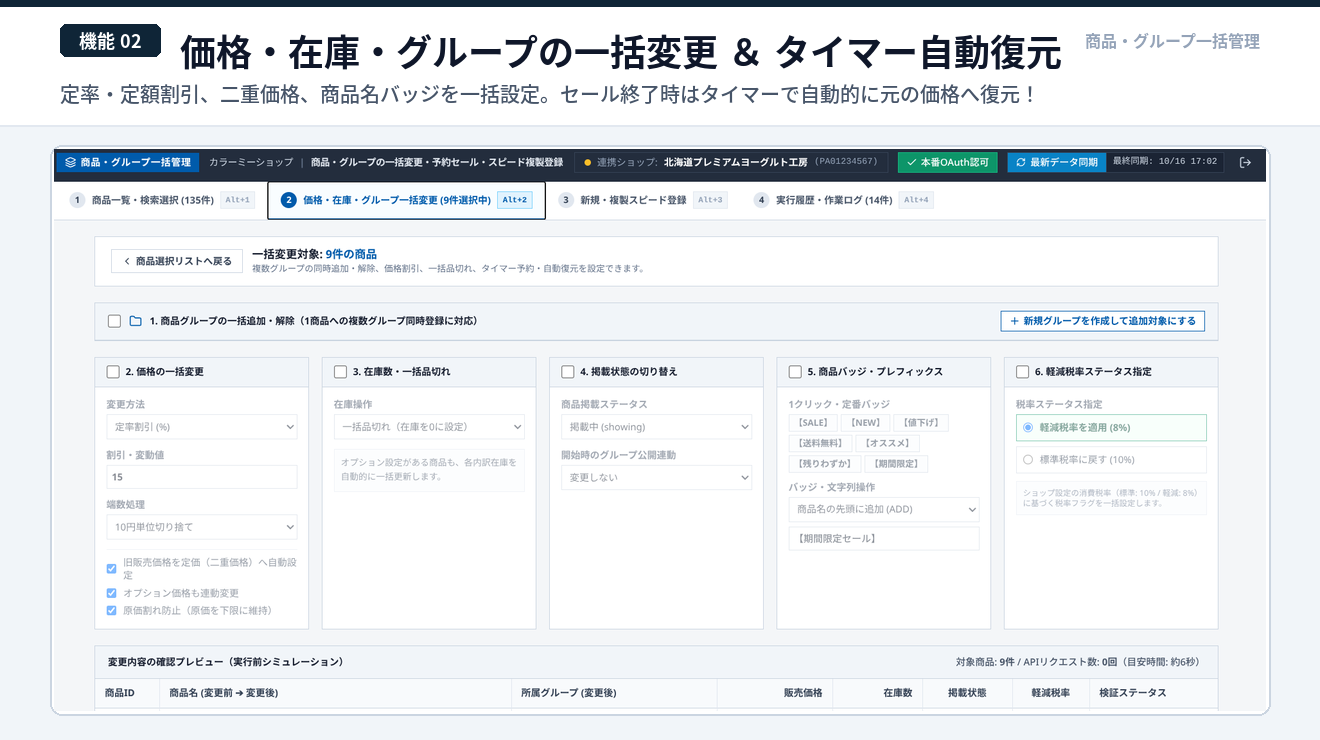Click the 最新データ同期 button
The width and height of the screenshot is (1320, 740).
tap(1056, 162)
